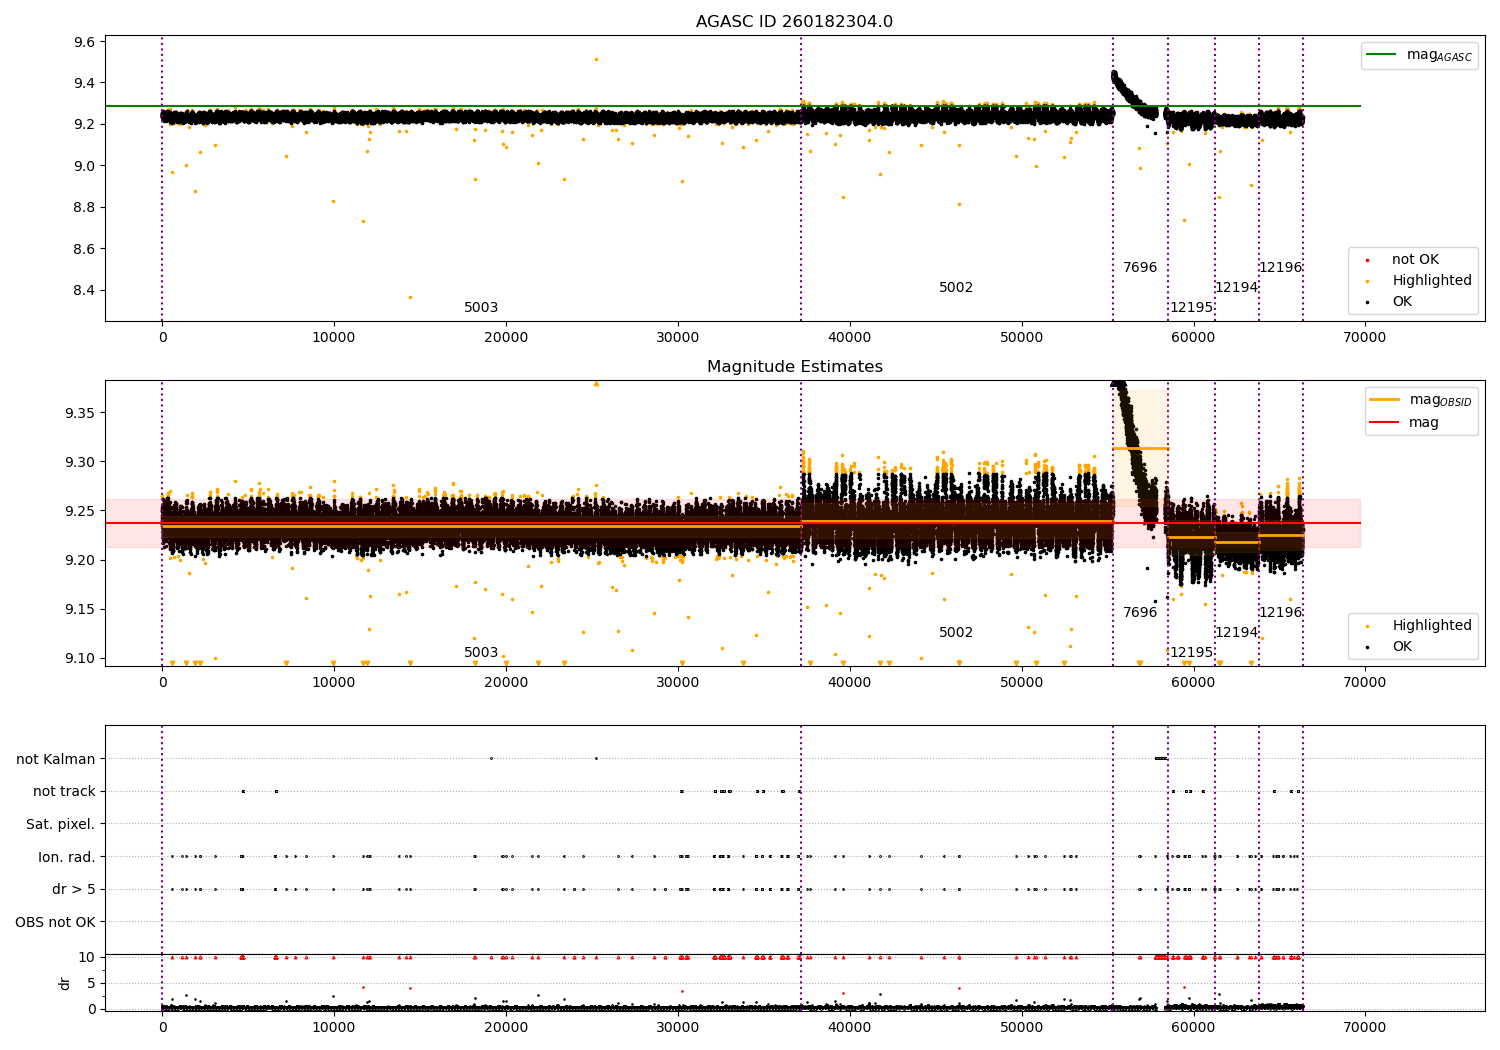Click the 9.6 y-axis tick label
Image resolution: width=1500 pixels, height=1050 pixels.
pyautogui.click(x=85, y=42)
